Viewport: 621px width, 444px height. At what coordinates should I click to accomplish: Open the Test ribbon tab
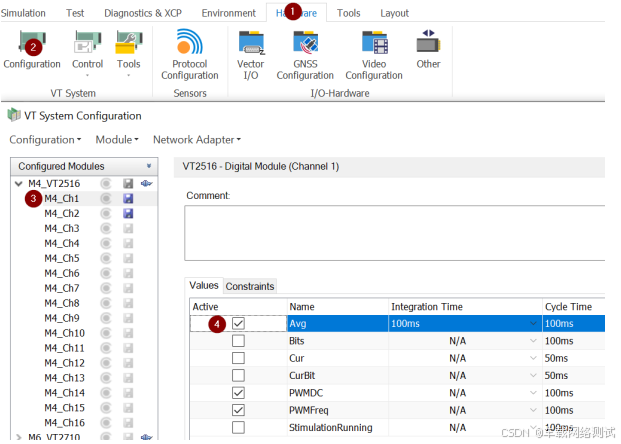(x=75, y=13)
